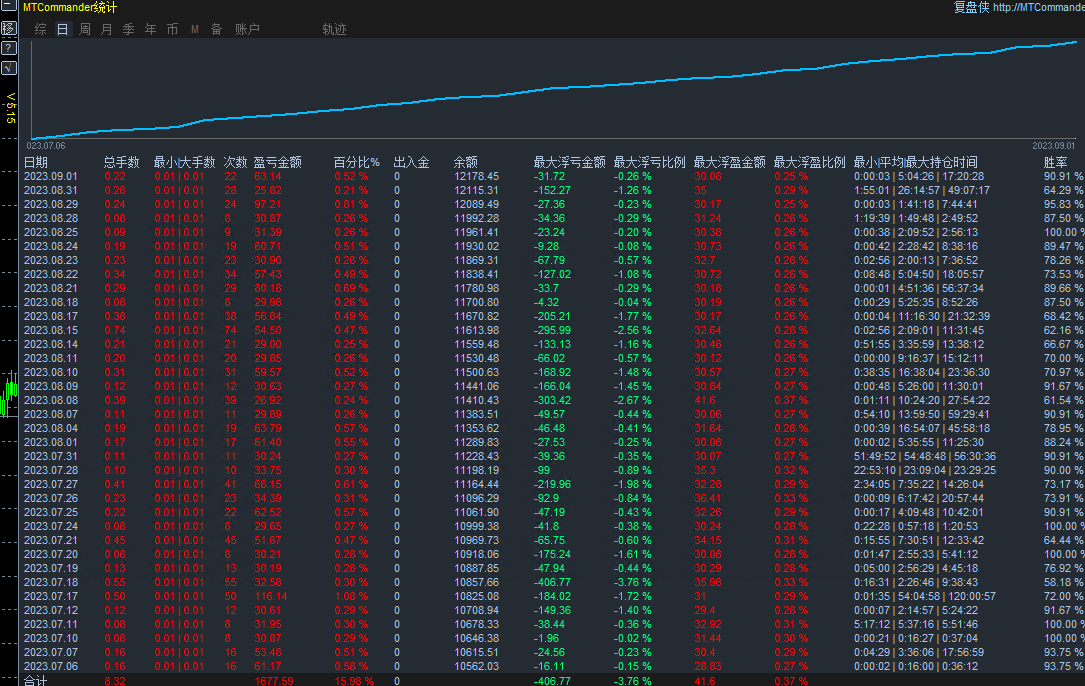Click the 最大浮亏比例 column header

tap(650, 162)
